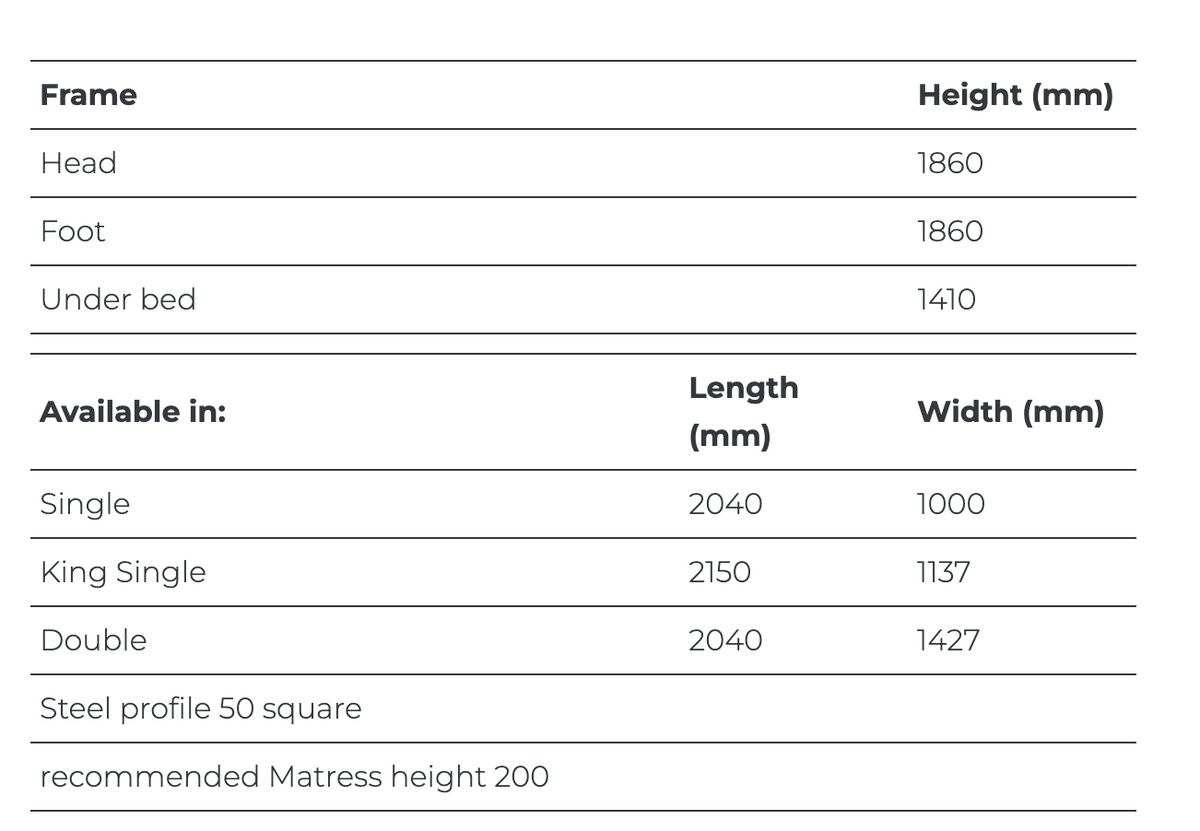Screen dimensions: 1200x831
Task: Select the "Height (mm)" header text
Action: (1014, 95)
